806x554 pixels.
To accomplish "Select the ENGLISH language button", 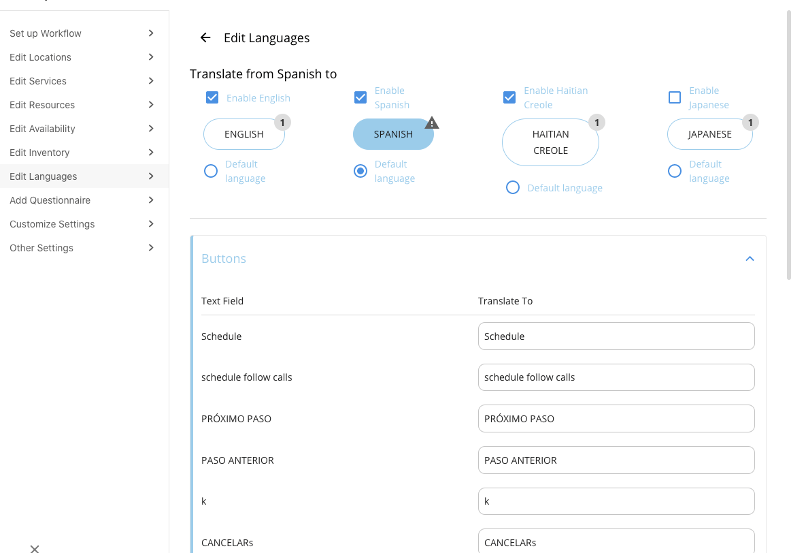I will click(244, 134).
